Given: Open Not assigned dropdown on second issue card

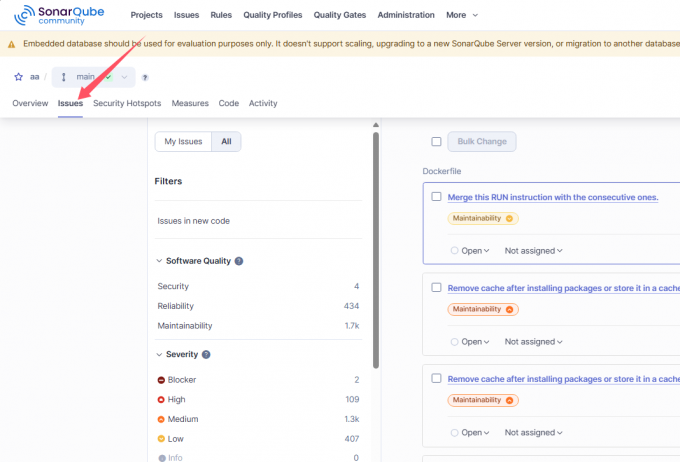Looking at the screenshot, I should tap(533, 342).
